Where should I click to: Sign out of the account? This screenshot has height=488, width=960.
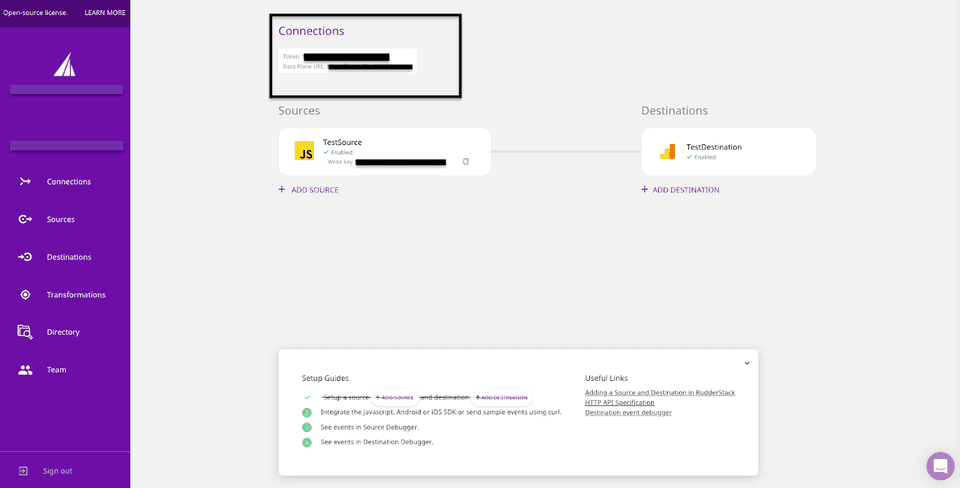point(57,471)
